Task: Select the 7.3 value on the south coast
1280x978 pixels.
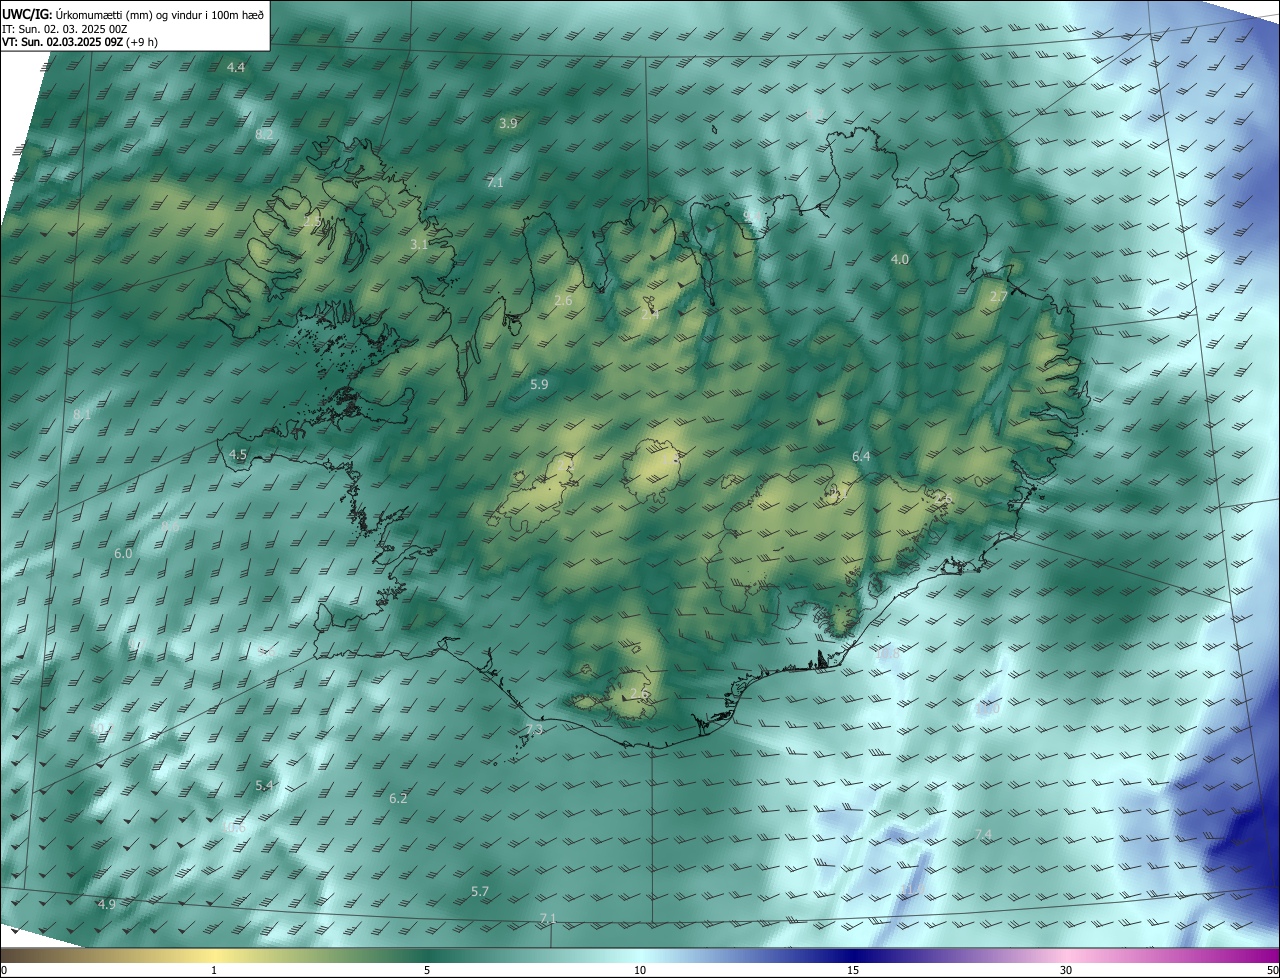Action: pos(535,730)
